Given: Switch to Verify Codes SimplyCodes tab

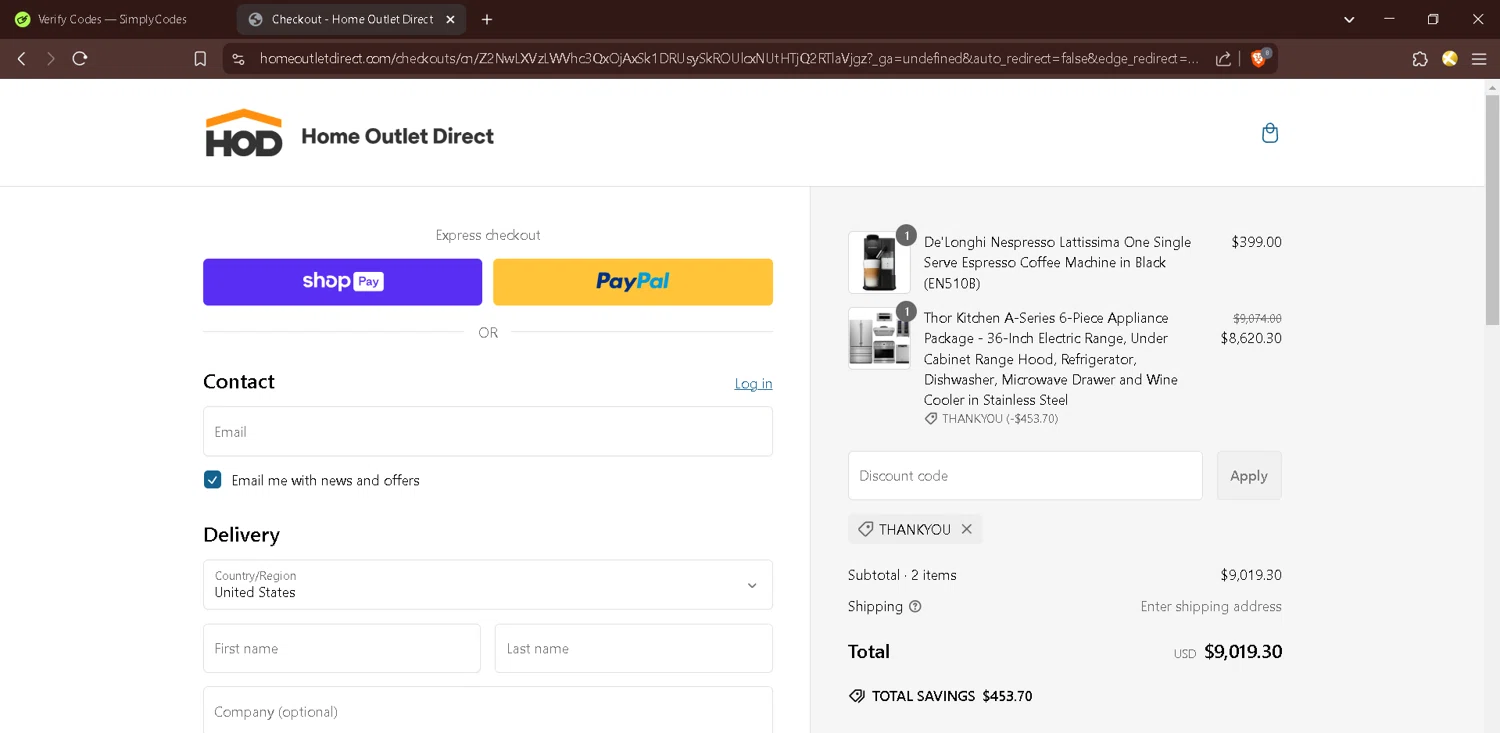Looking at the screenshot, I should point(112,19).
